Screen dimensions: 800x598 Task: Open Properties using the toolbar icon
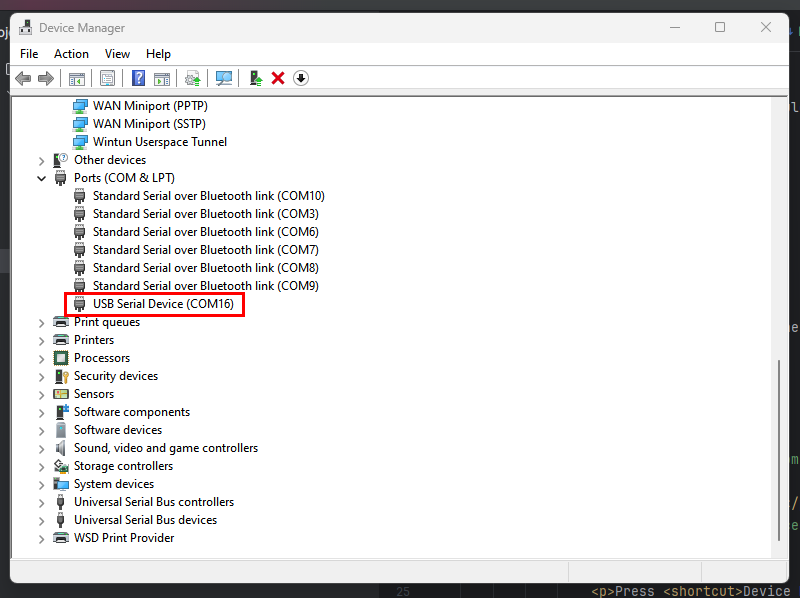tap(107, 77)
